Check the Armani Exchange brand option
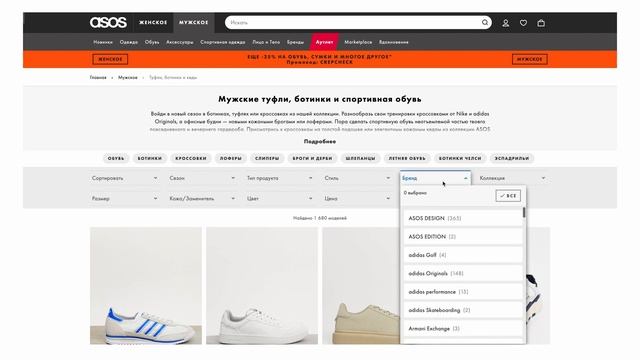This screenshot has height=360, width=640. tap(463, 329)
